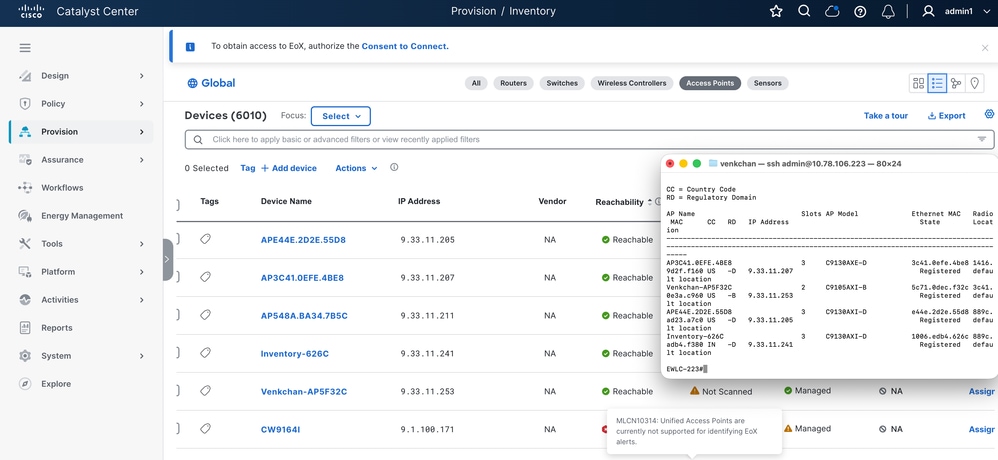This screenshot has height=460, width=998.
Task: Open admin1 user menu
Action: [x=955, y=11]
